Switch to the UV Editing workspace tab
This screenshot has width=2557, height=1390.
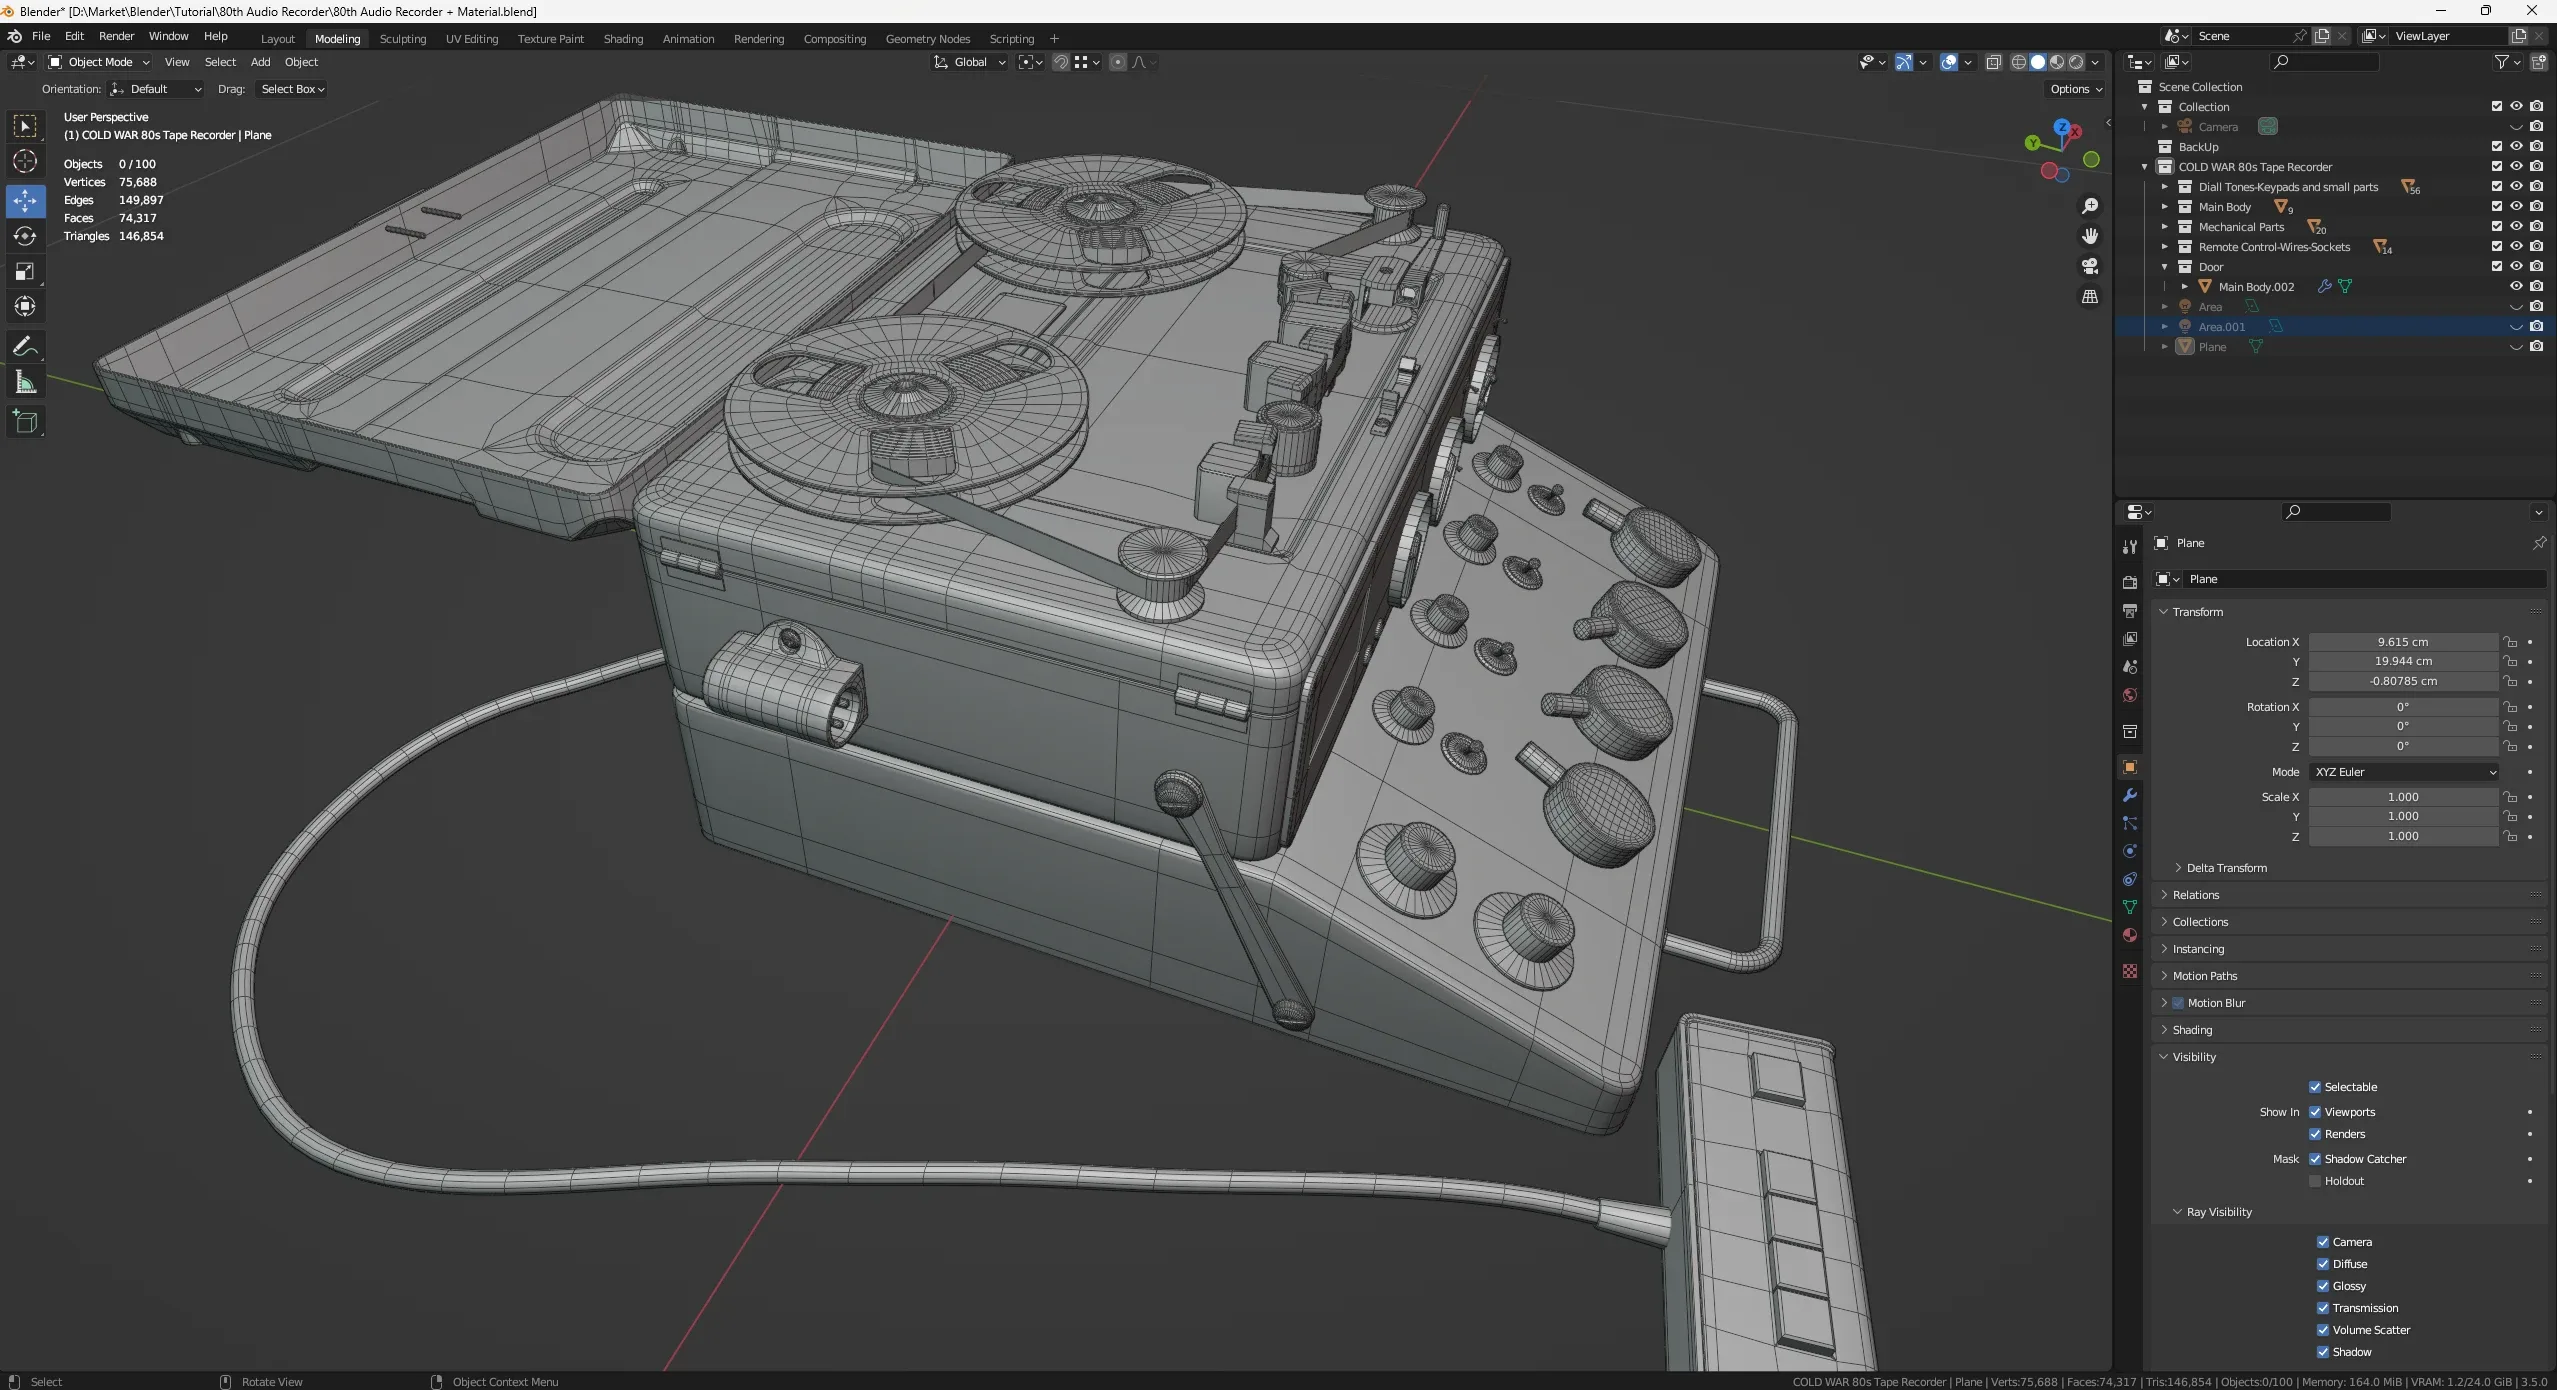click(471, 39)
